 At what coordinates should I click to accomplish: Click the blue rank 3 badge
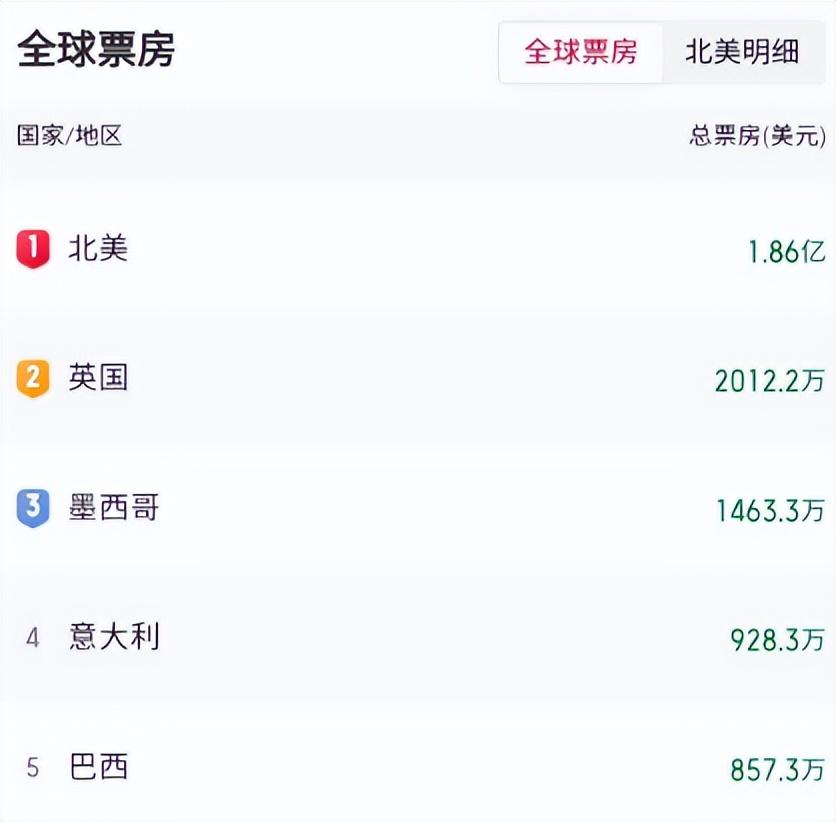(33, 507)
